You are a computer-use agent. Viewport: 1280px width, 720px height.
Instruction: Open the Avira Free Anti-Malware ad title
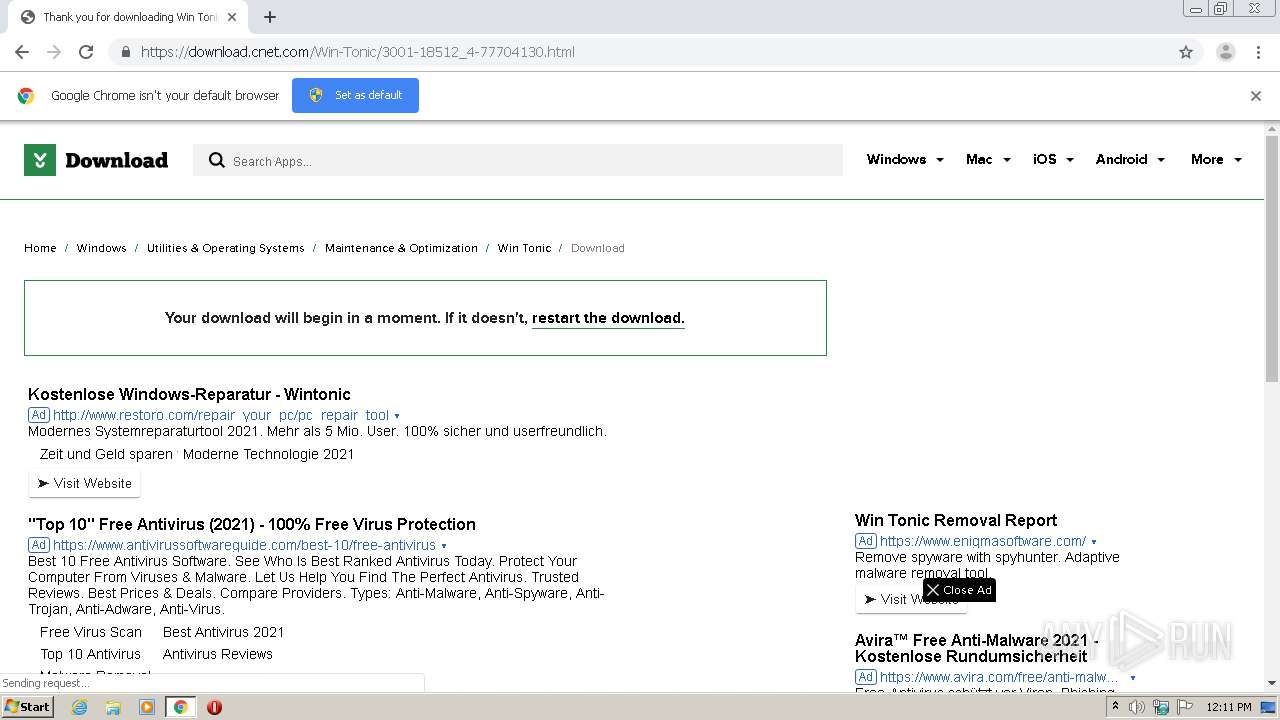point(977,648)
